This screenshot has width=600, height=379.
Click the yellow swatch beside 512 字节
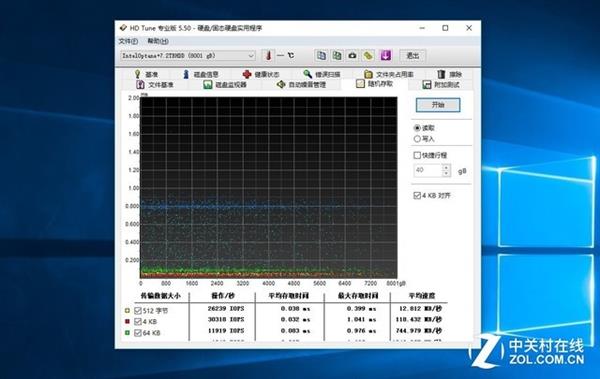point(127,310)
